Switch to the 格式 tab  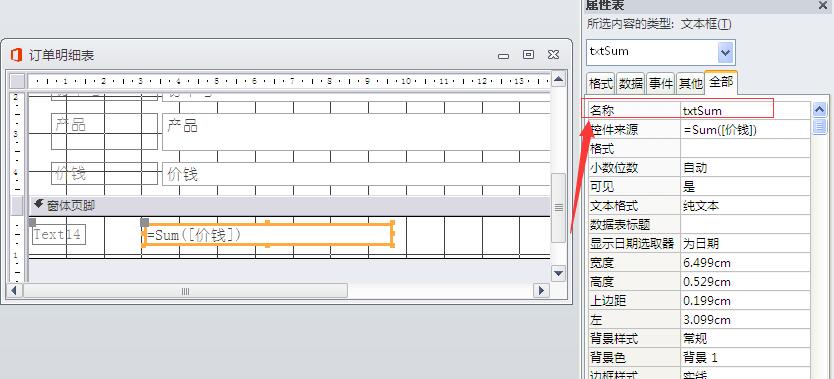601,84
